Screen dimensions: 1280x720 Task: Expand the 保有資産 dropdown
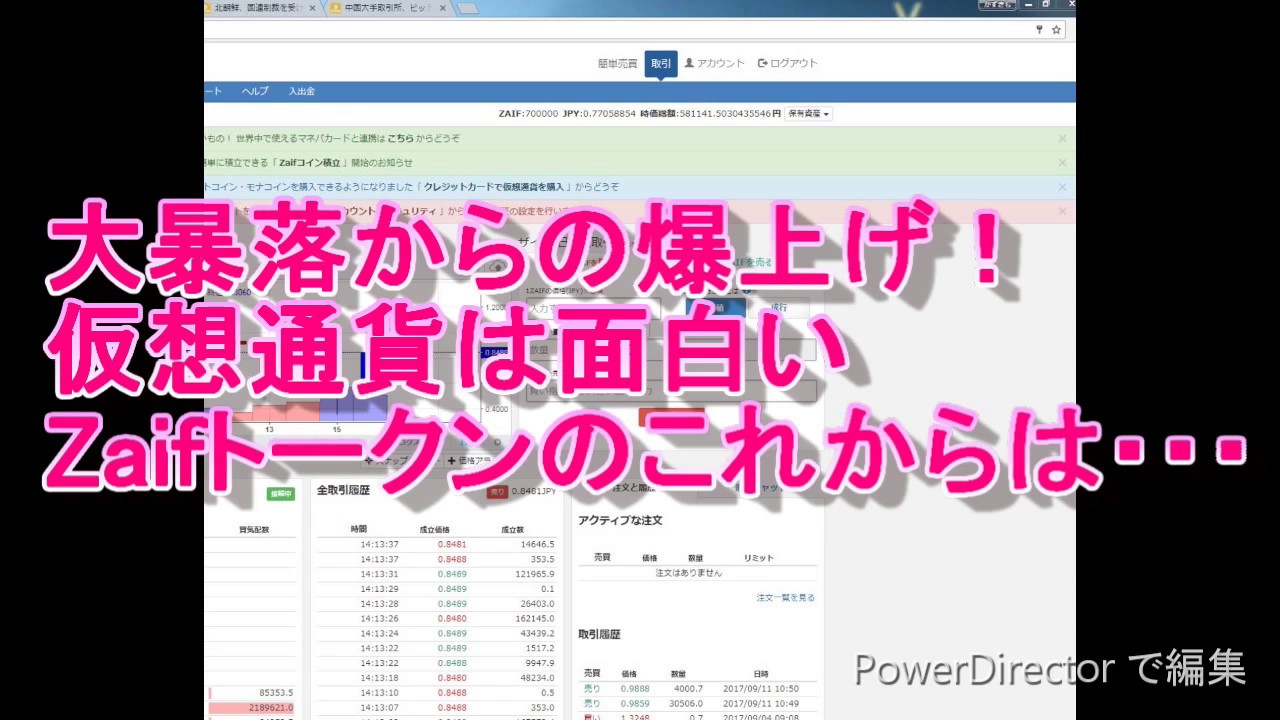(x=808, y=114)
